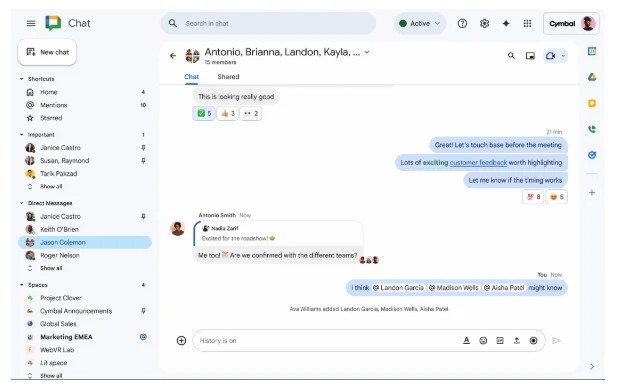Toggle the green checkmark reaction with 5
Image resolution: width=626 pixels, height=392 pixels.
pos(204,113)
